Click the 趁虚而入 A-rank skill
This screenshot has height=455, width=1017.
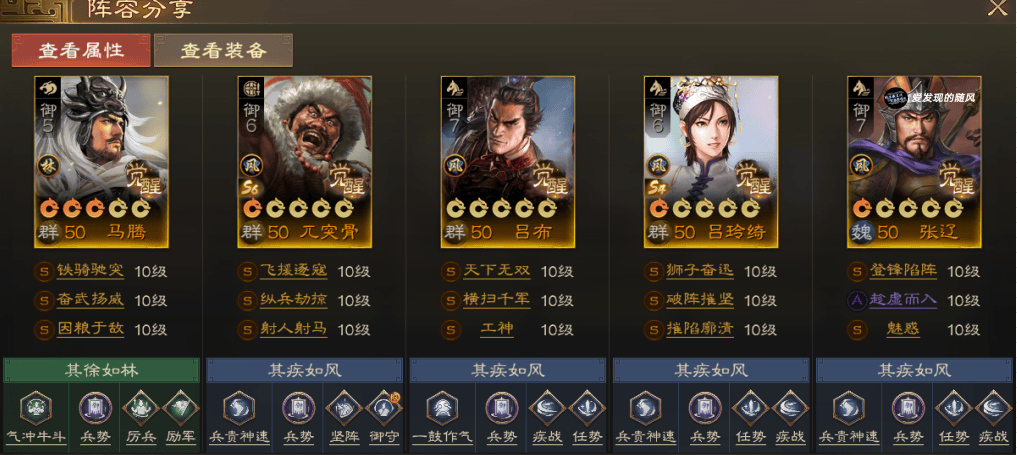(903, 300)
